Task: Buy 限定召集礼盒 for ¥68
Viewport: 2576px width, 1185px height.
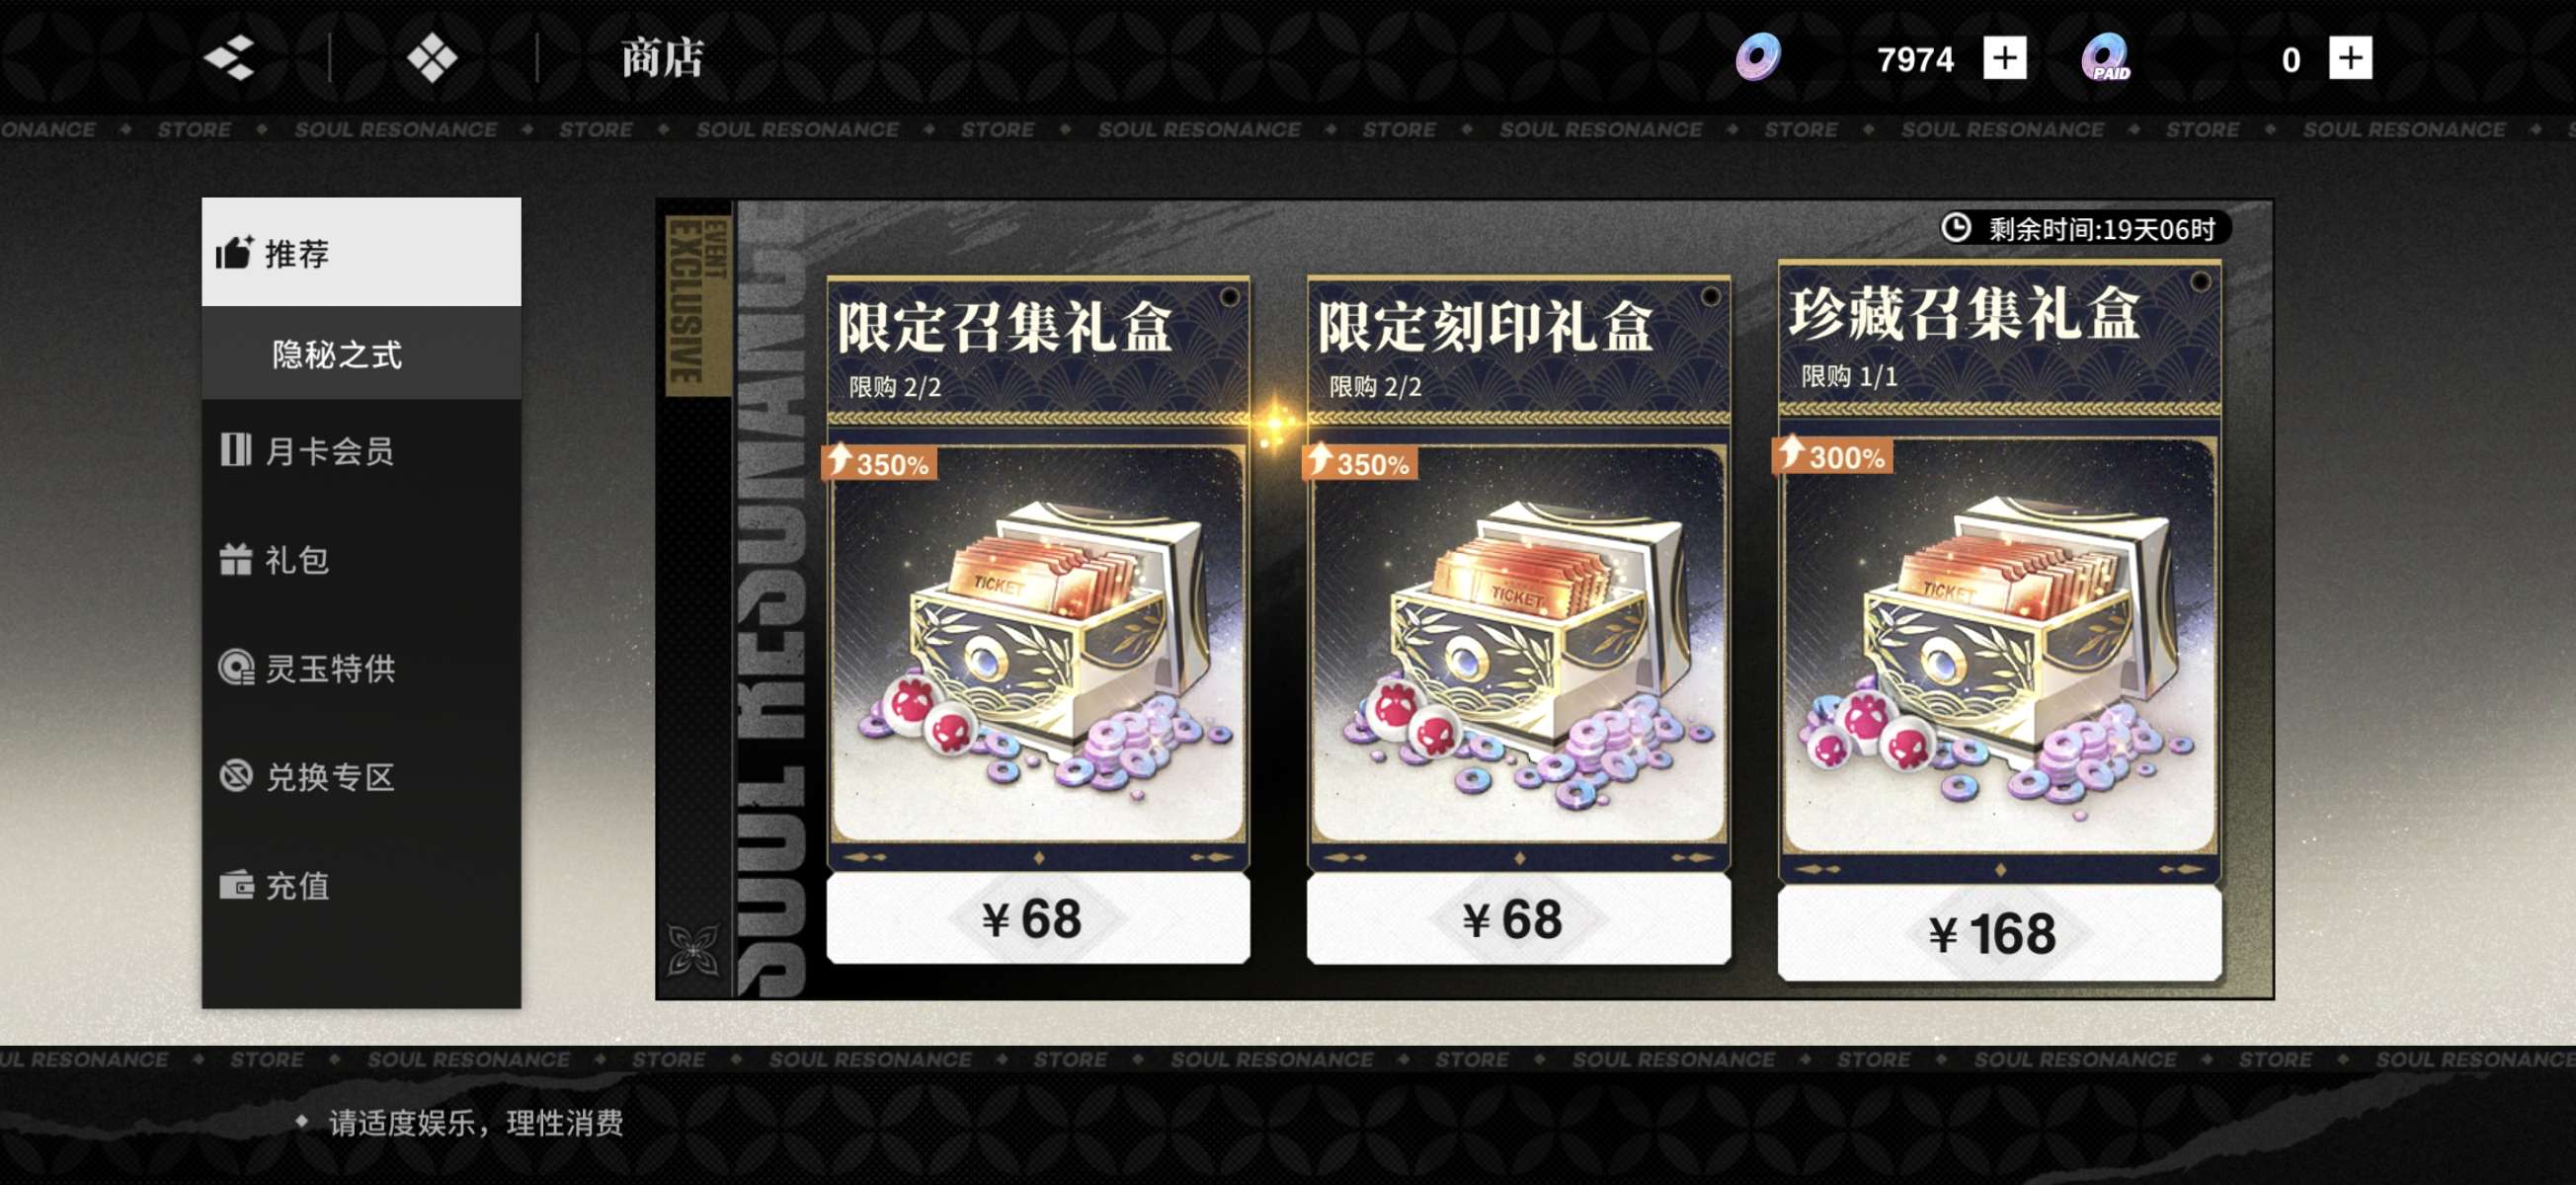Action: point(1037,918)
